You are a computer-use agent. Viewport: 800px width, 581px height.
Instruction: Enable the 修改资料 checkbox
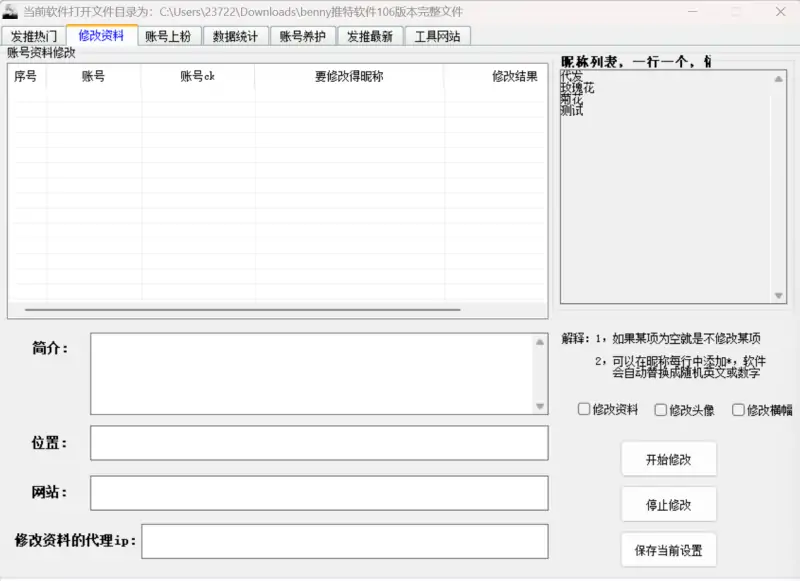pyautogui.click(x=584, y=409)
